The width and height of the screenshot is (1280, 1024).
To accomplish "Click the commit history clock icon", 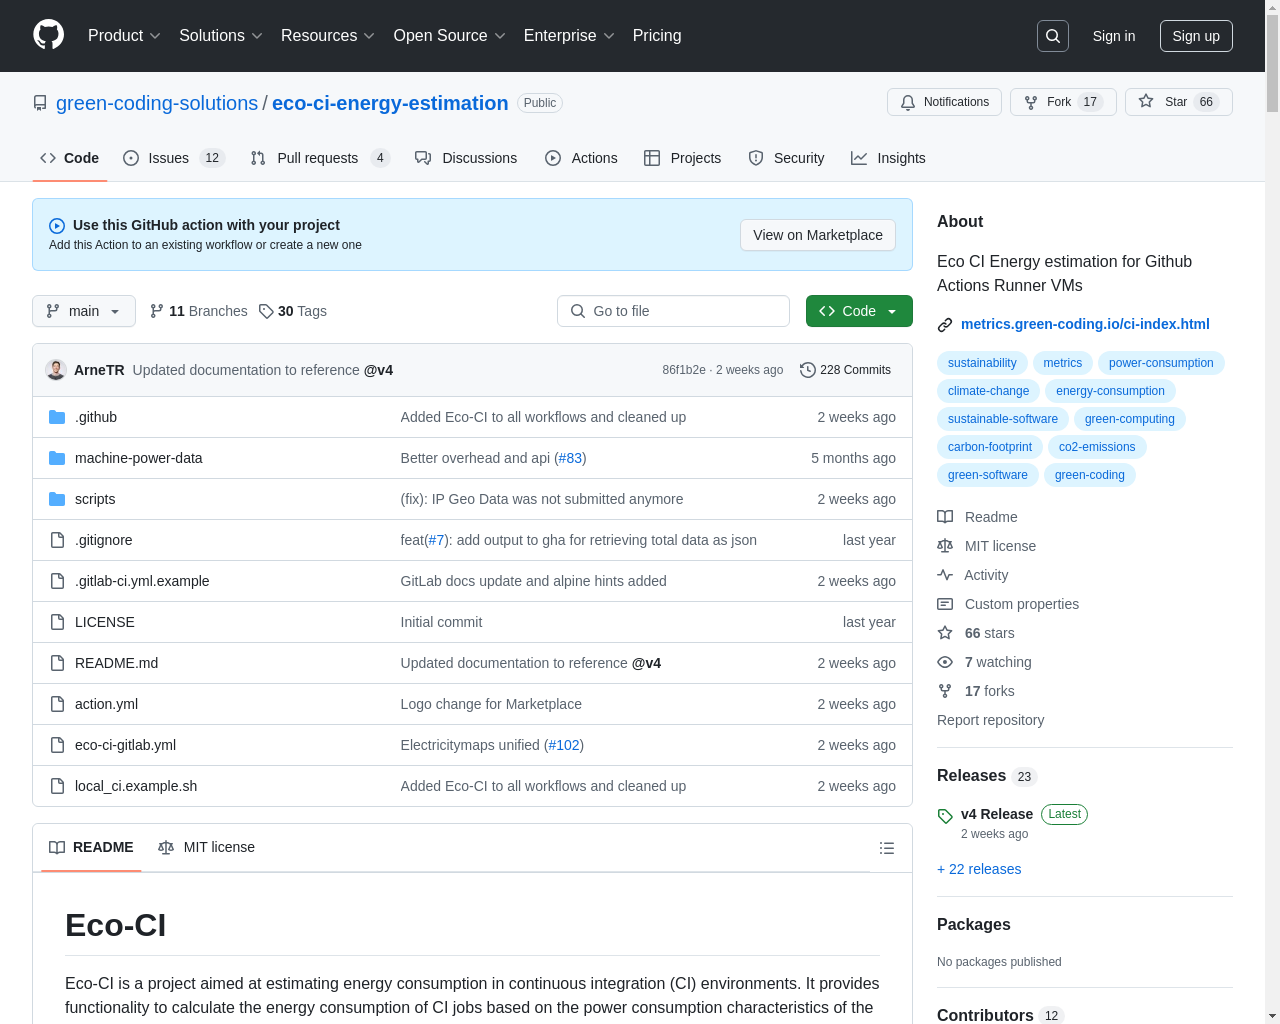I will pyautogui.click(x=808, y=370).
